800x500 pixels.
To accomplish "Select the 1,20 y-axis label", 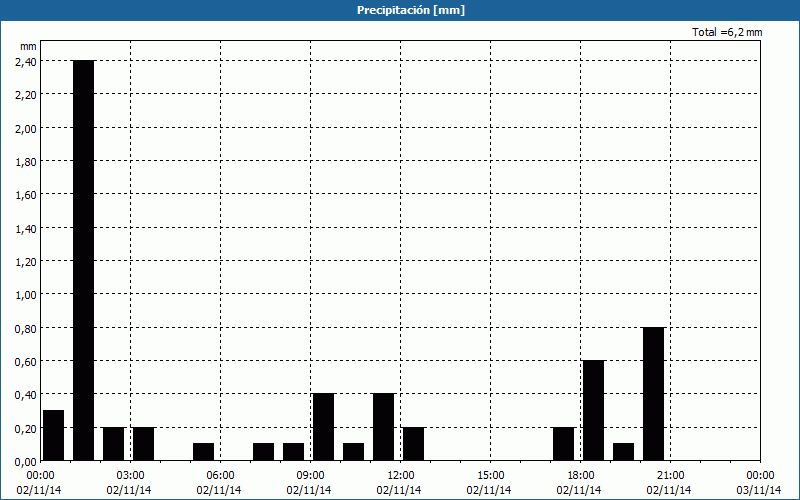I will pos(26,261).
